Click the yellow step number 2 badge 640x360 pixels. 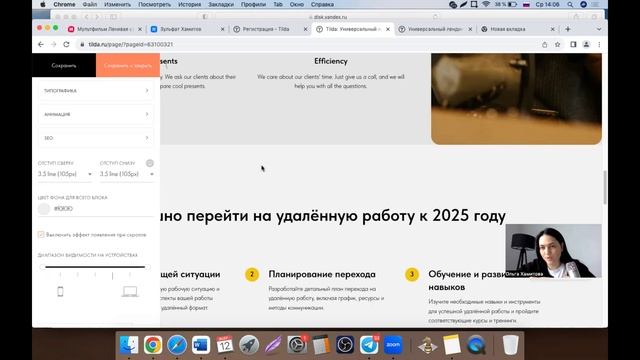(252, 274)
